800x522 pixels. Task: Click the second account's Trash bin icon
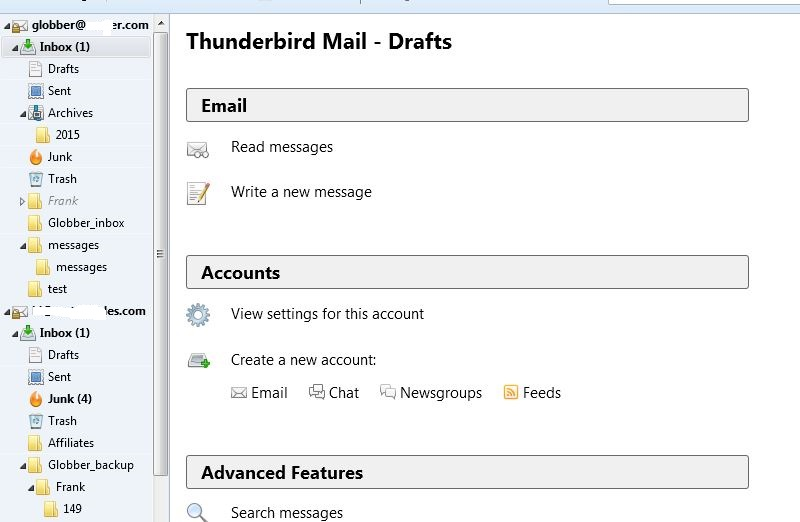coord(36,421)
